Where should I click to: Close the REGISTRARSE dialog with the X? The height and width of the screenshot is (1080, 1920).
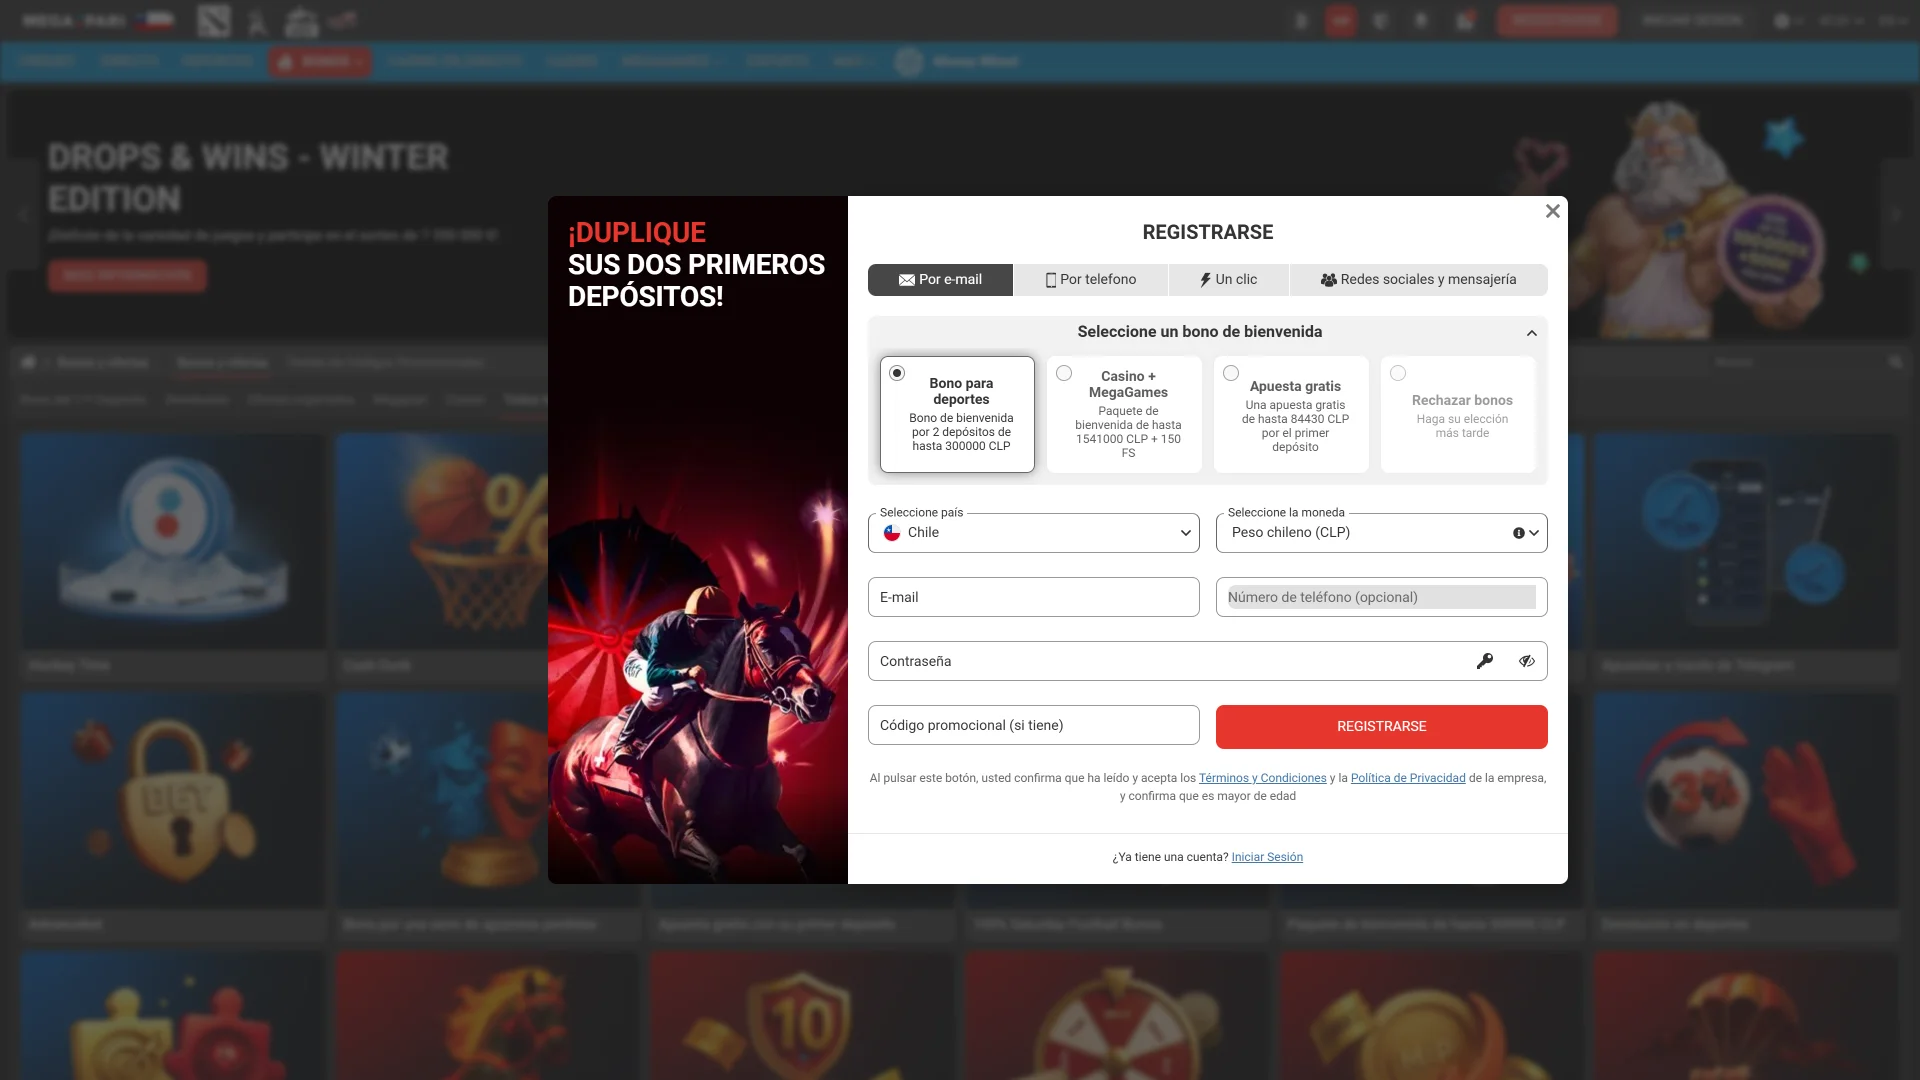tap(1552, 211)
